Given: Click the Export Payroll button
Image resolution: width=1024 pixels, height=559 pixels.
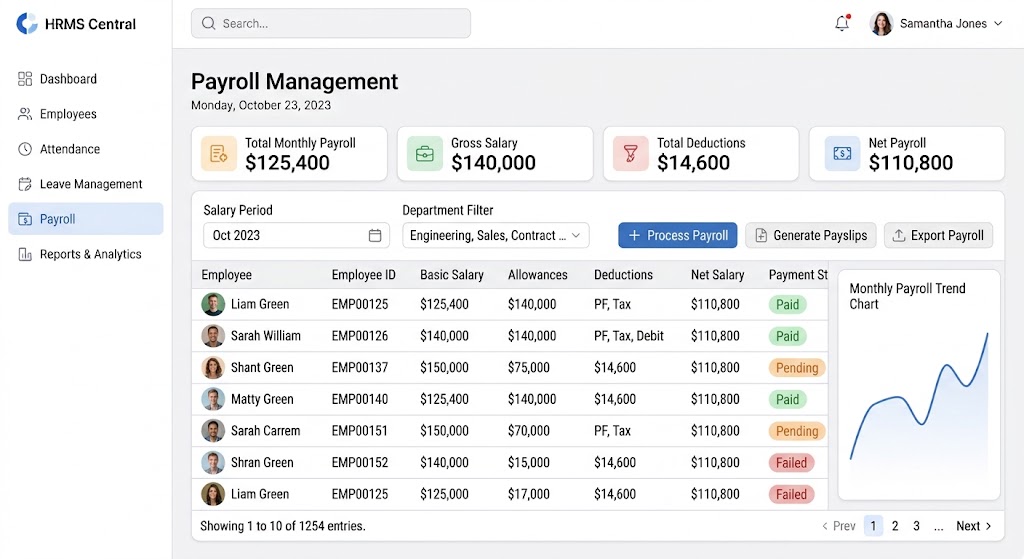Looking at the screenshot, I should pos(938,235).
